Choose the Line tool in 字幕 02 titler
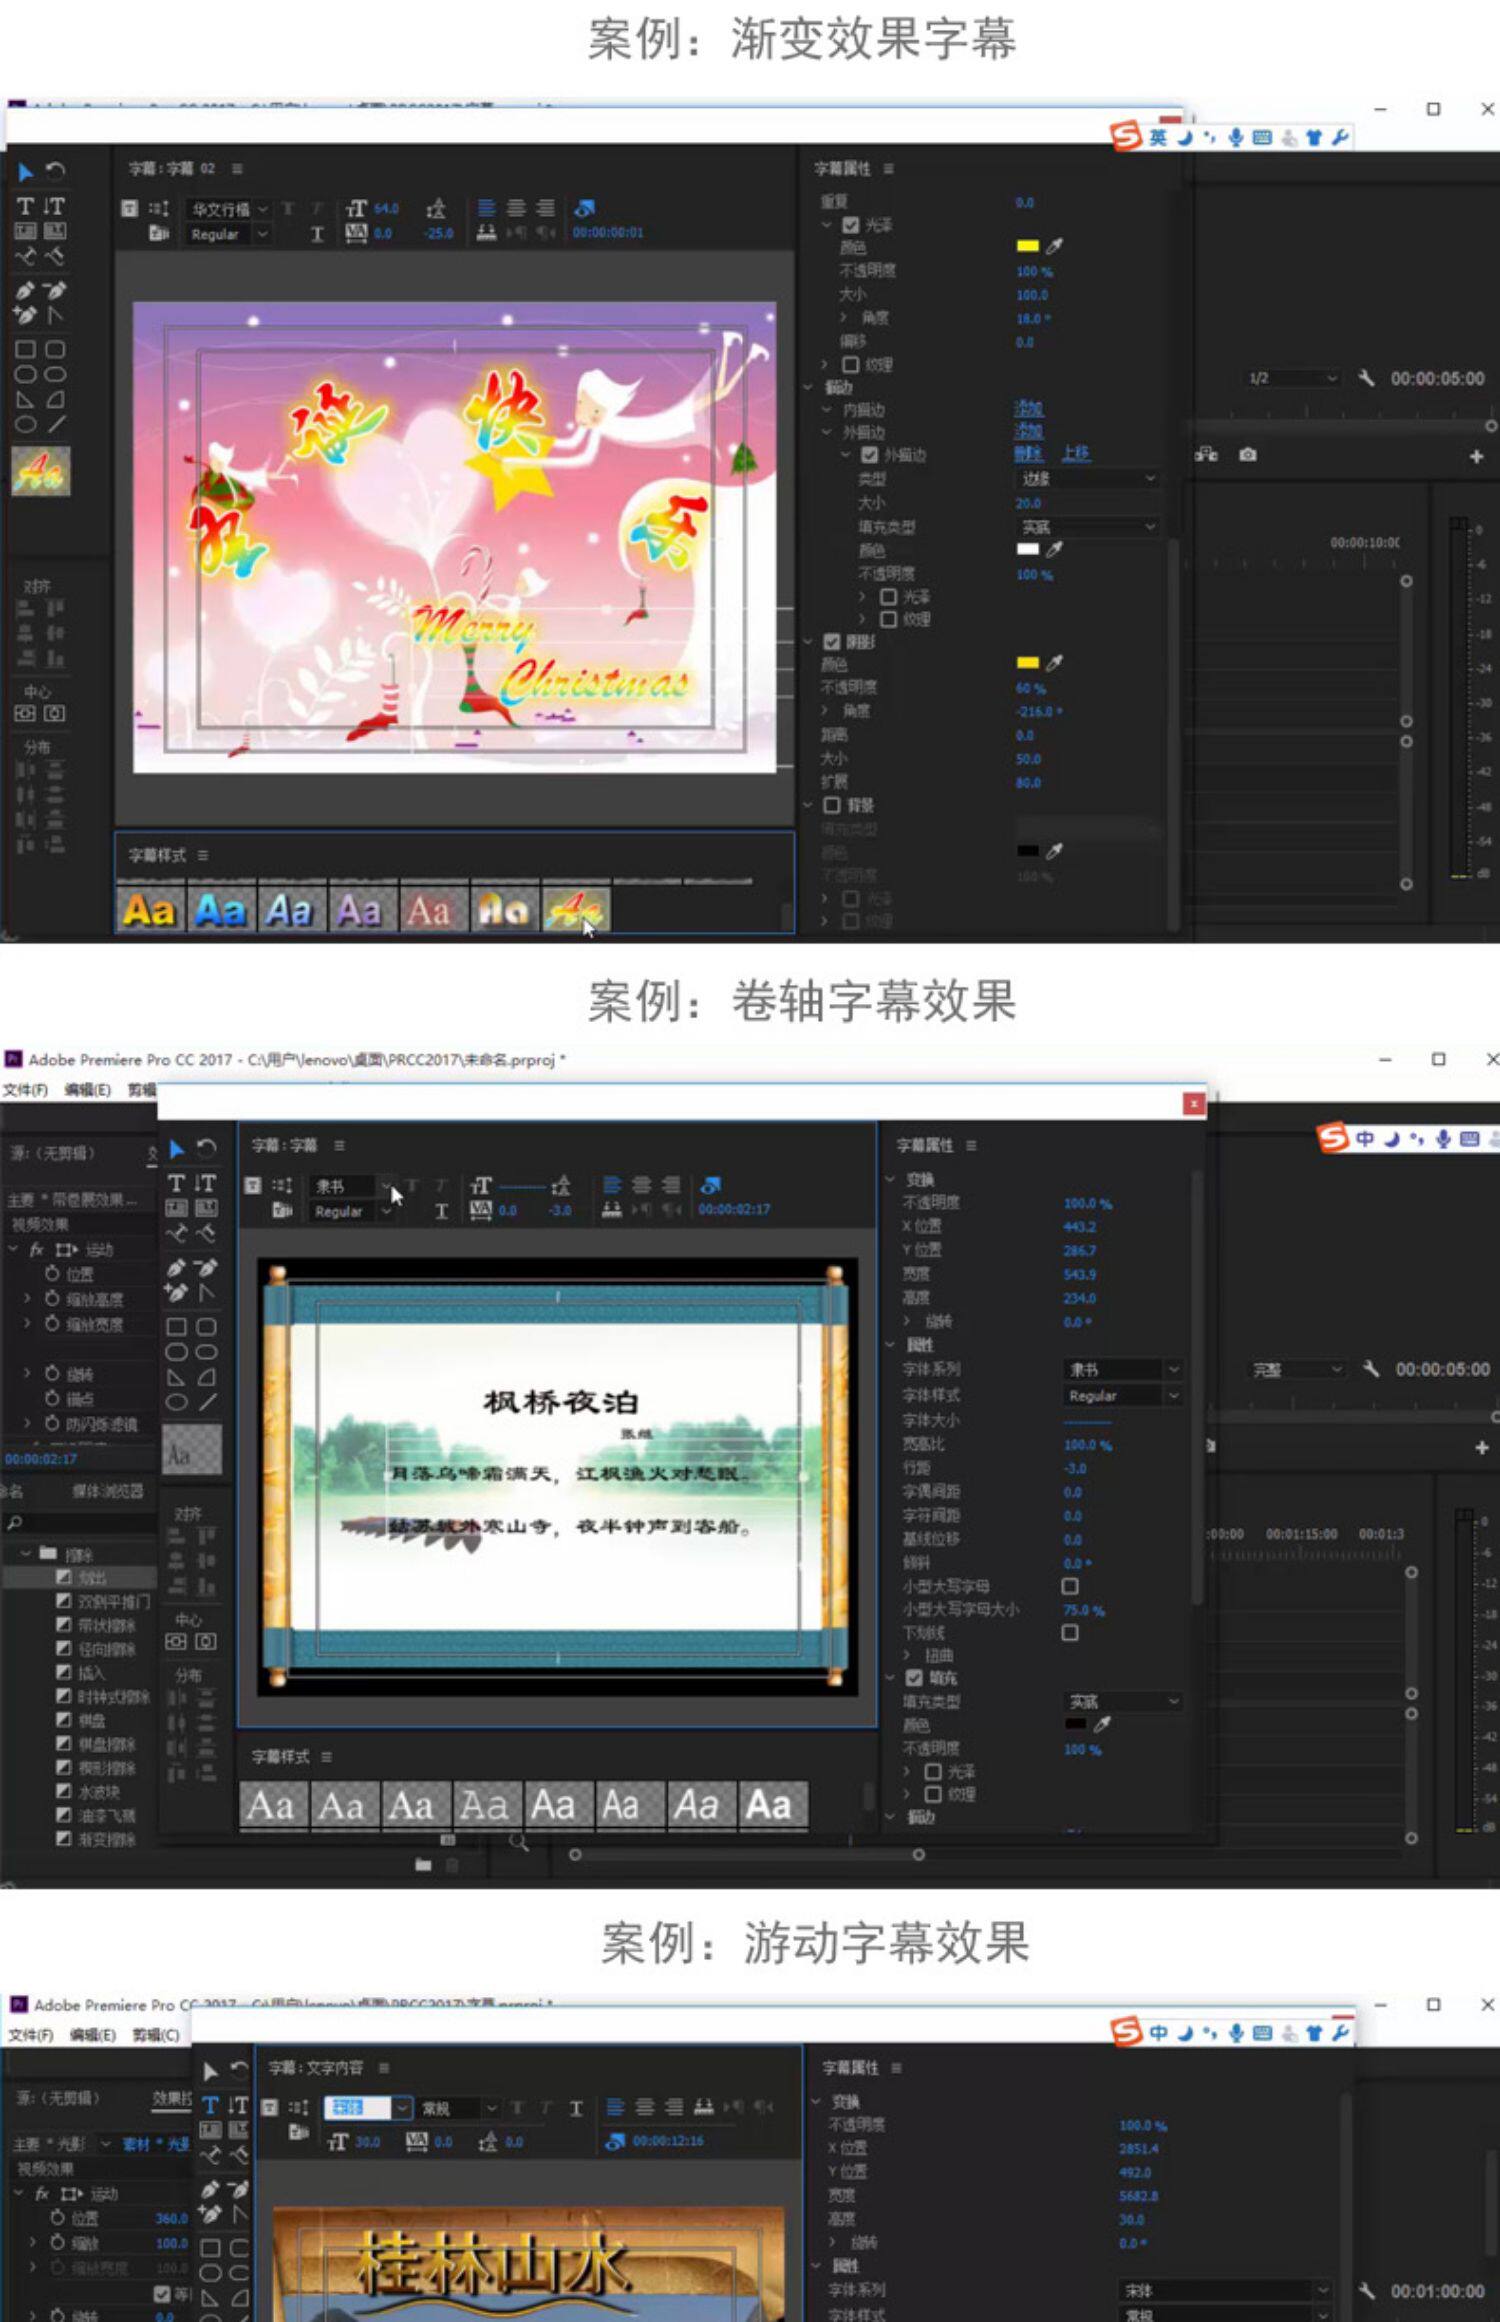The height and width of the screenshot is (2322, 1500). click(56, 424)
